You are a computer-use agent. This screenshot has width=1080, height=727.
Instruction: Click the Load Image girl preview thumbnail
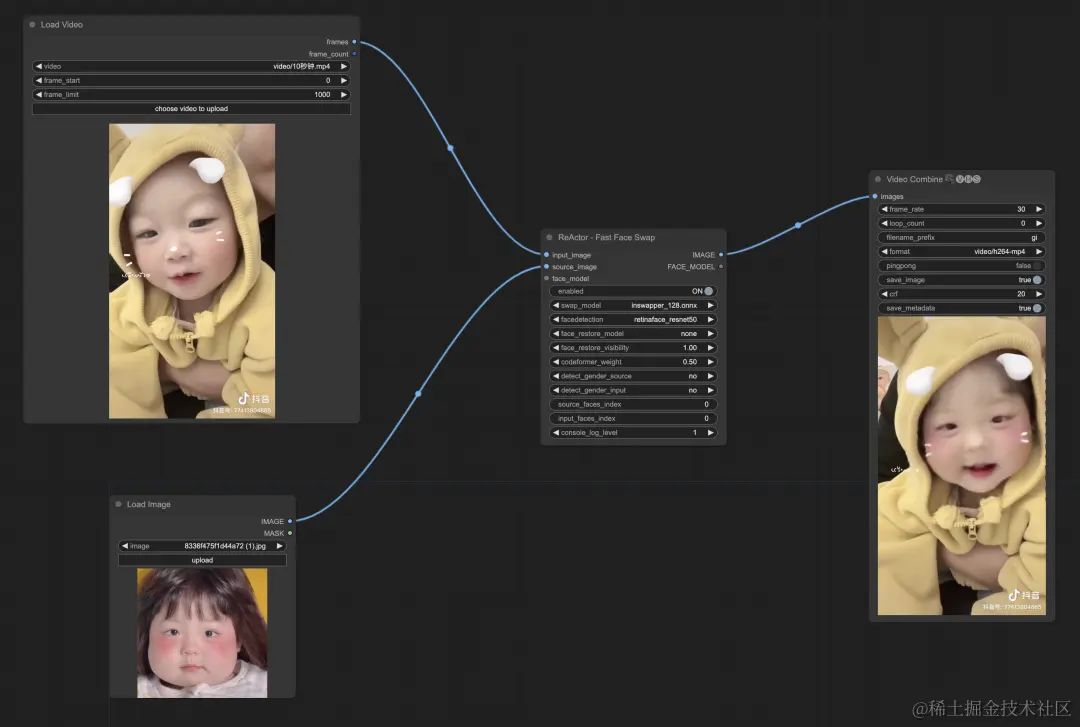pyautogui.click(x=202, y=633)
